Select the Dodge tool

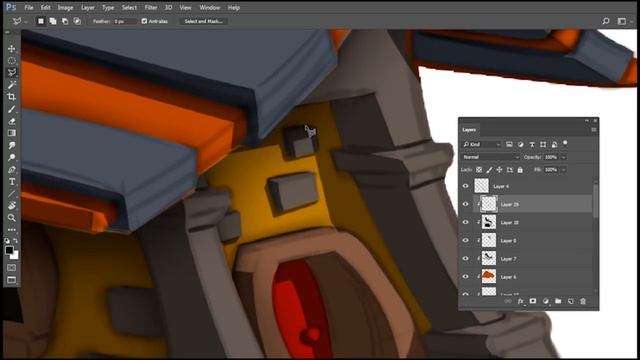point(11,158)
